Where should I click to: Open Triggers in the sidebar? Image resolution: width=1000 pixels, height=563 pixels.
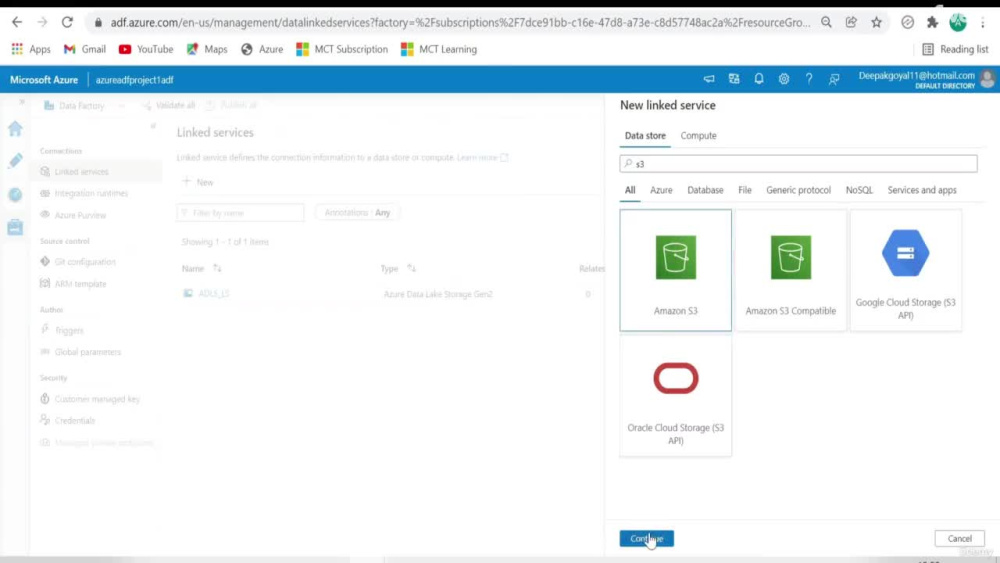pos(69,330)
